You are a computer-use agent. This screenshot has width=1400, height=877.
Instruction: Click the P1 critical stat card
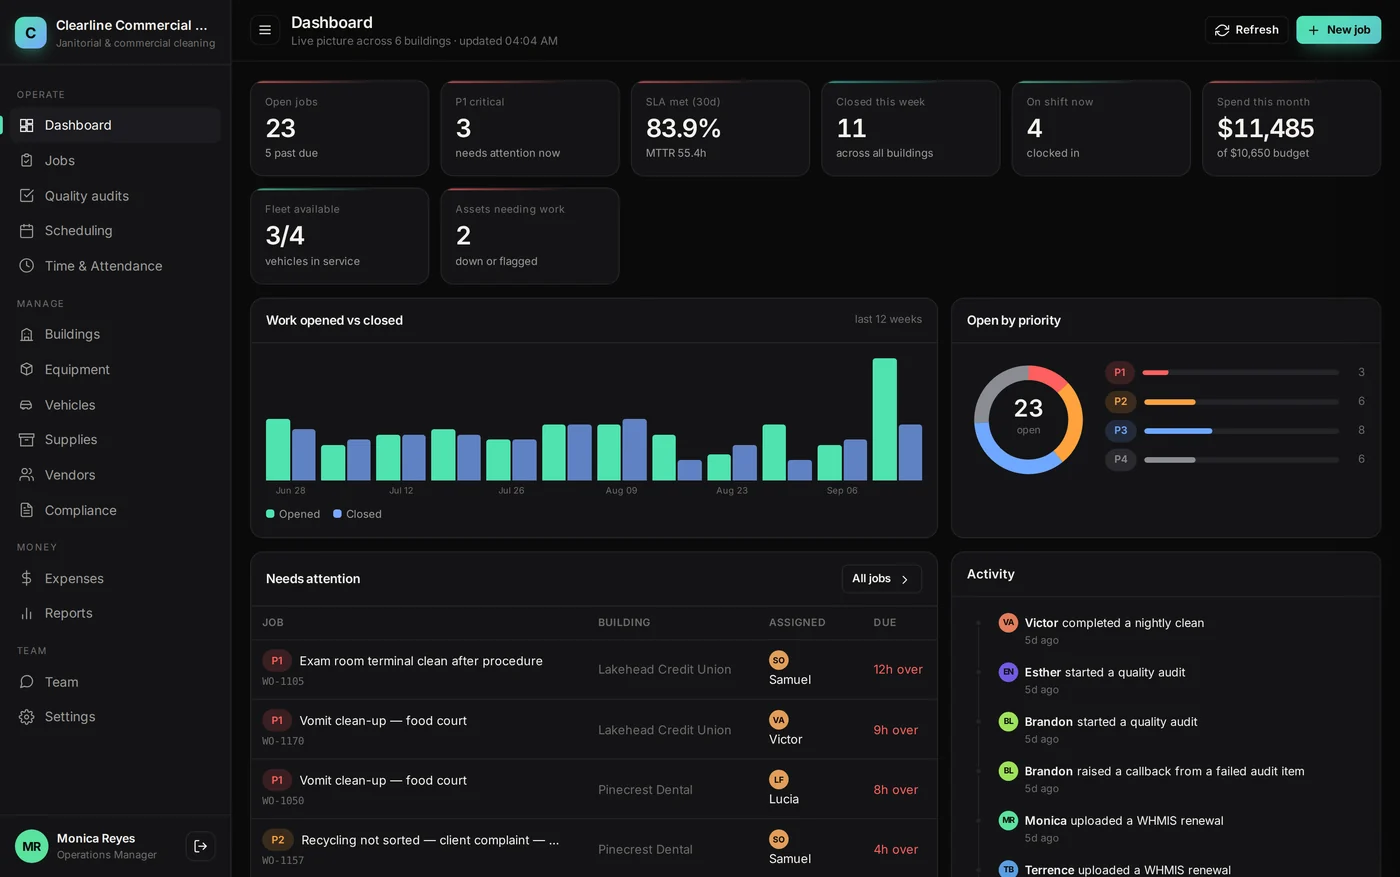coord(530,128)
